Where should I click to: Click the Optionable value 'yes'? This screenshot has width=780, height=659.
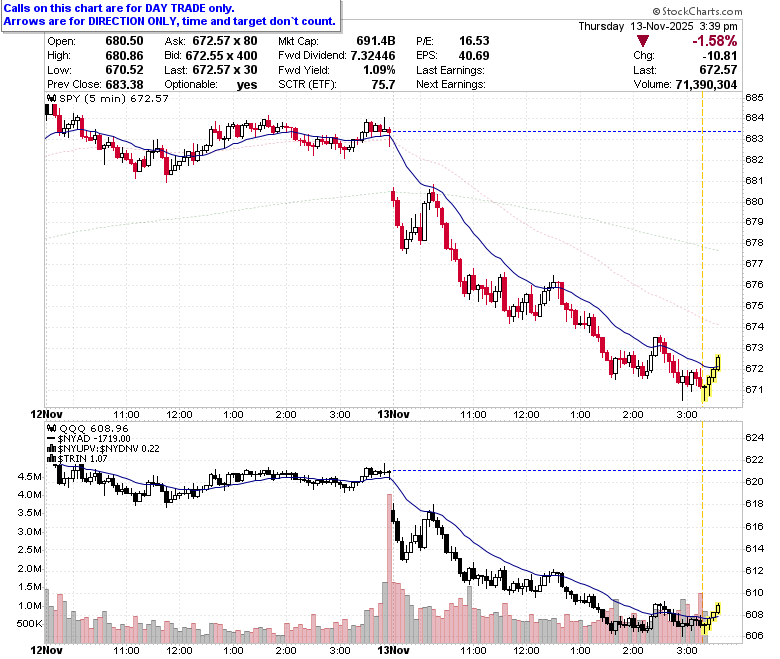[247, 85]
